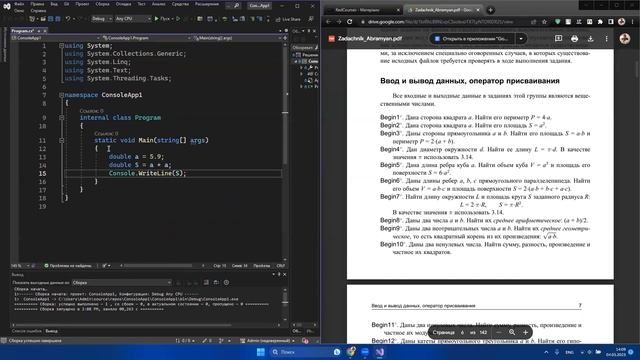Open Тест menu
Screen dimensions: 640x360
coord(141,4)
